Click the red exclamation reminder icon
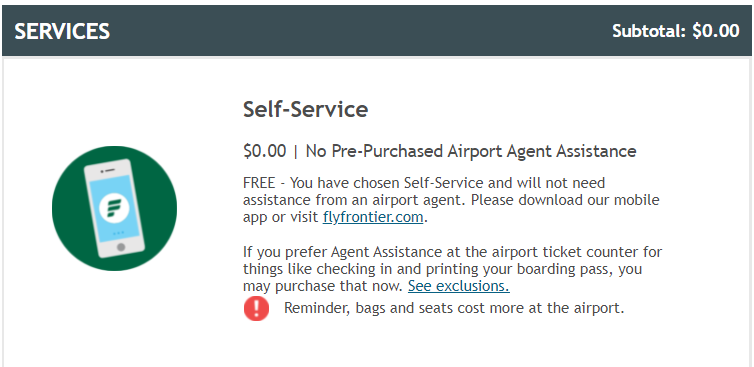 tap(256, 308)
